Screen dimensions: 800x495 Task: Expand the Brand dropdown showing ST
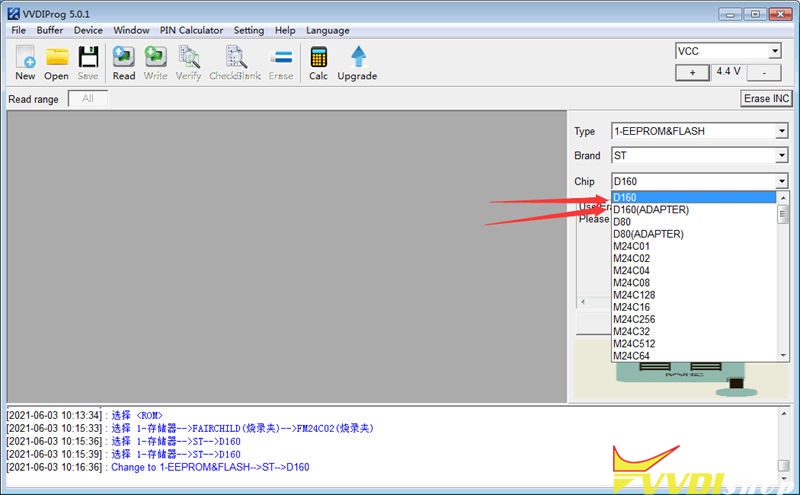[x=782, y=155]
